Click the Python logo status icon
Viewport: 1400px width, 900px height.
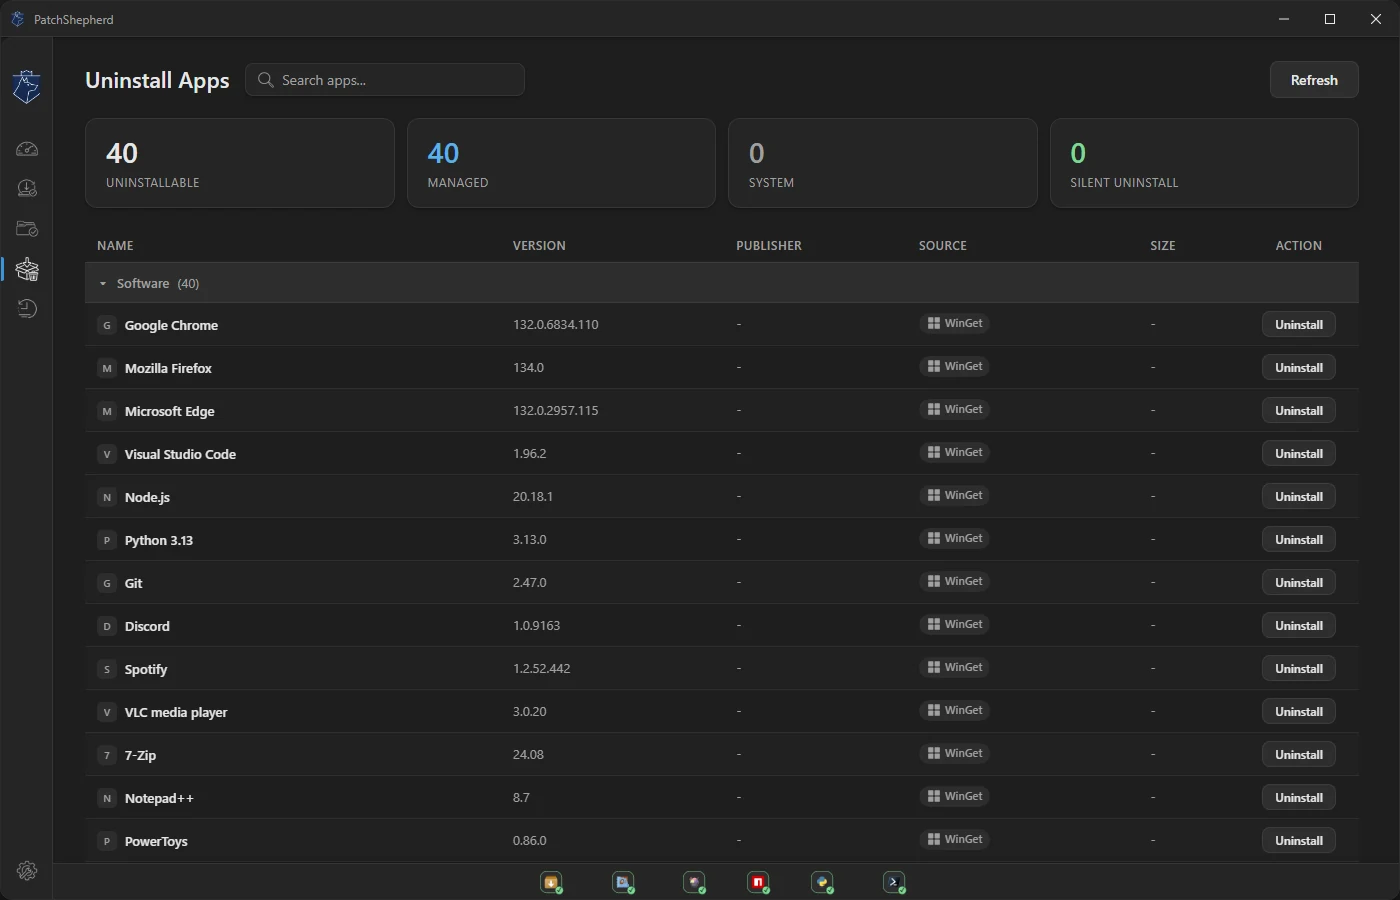pyautogui.click(x=822, y=882)
